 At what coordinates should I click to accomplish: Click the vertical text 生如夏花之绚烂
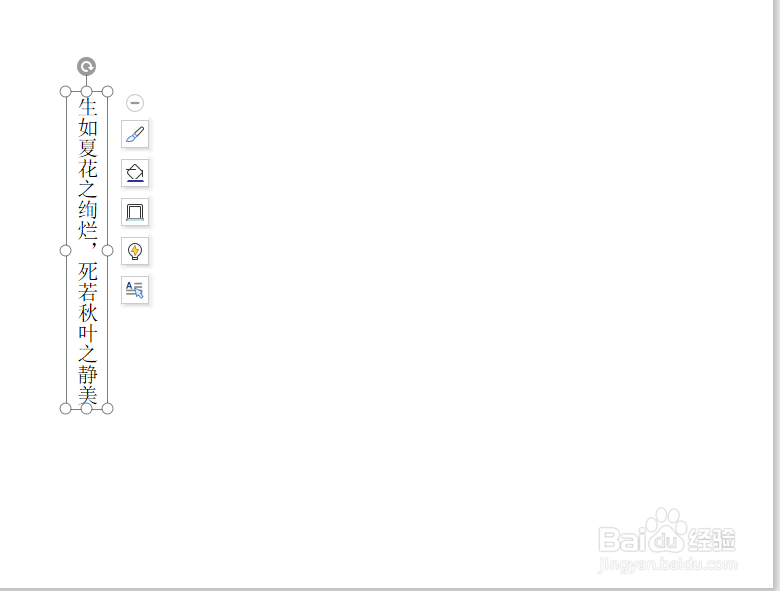[88, 169]
